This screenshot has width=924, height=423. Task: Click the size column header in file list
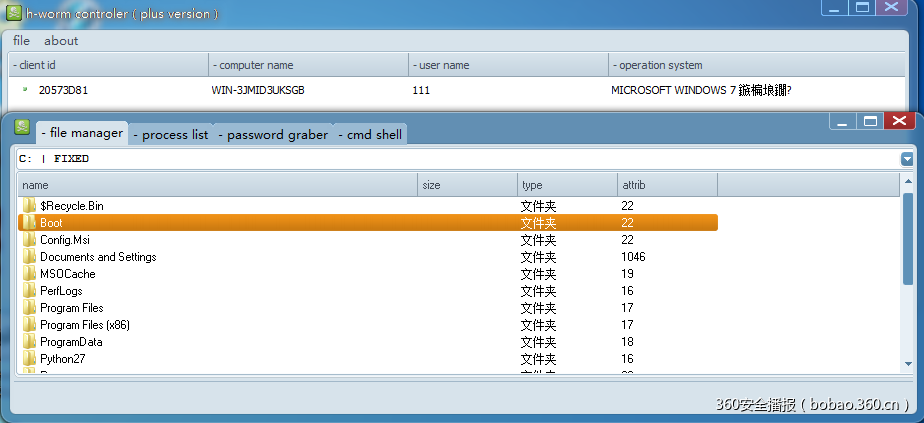(x=467, y=185)
